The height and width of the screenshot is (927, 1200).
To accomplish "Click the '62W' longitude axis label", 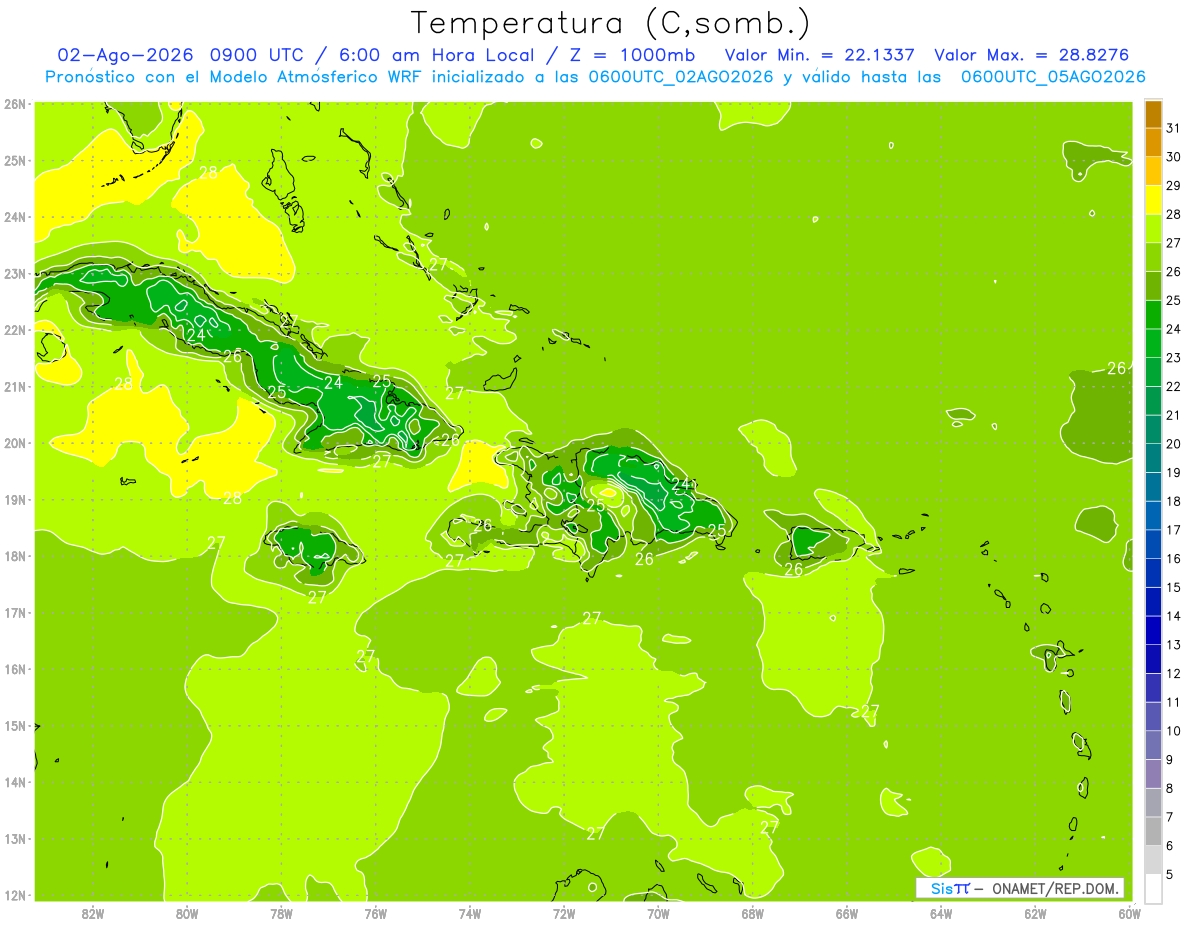I will coord(1035,913).
